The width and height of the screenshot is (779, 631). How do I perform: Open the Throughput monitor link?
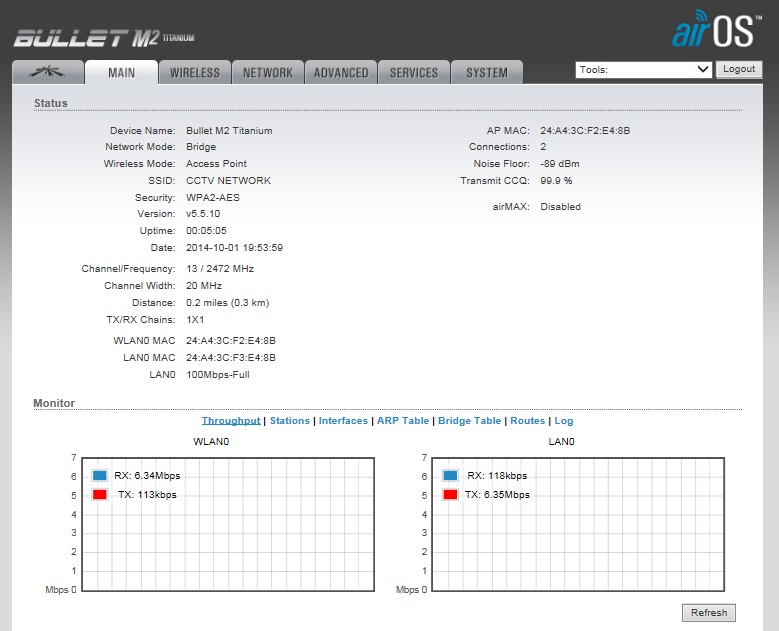click(x=231, y=420)
